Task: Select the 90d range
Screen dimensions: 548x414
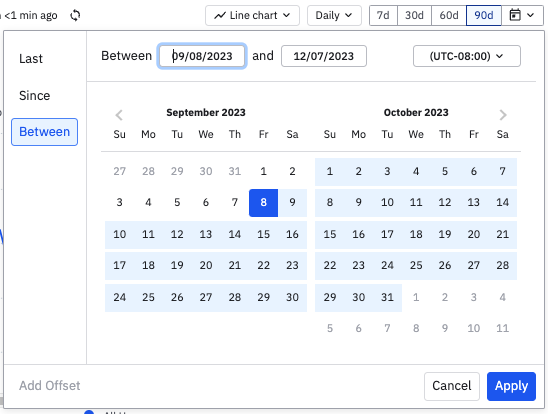Action: tap(484, 15)
